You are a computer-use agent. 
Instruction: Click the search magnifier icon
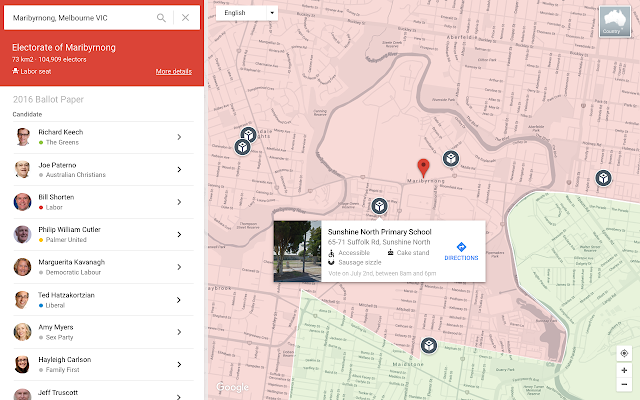click(161, 18)
